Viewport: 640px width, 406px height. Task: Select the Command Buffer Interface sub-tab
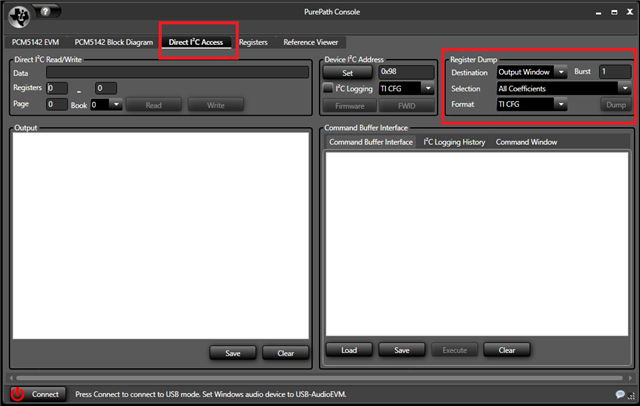pyautogui.click(x=371, y=142)
